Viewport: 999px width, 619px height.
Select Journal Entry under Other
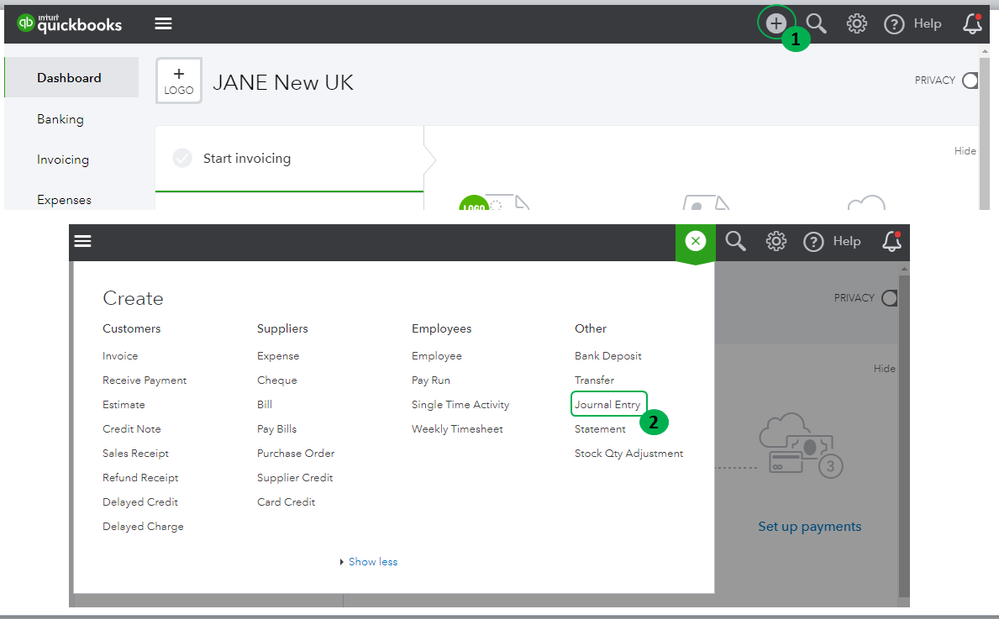(608, 405)
